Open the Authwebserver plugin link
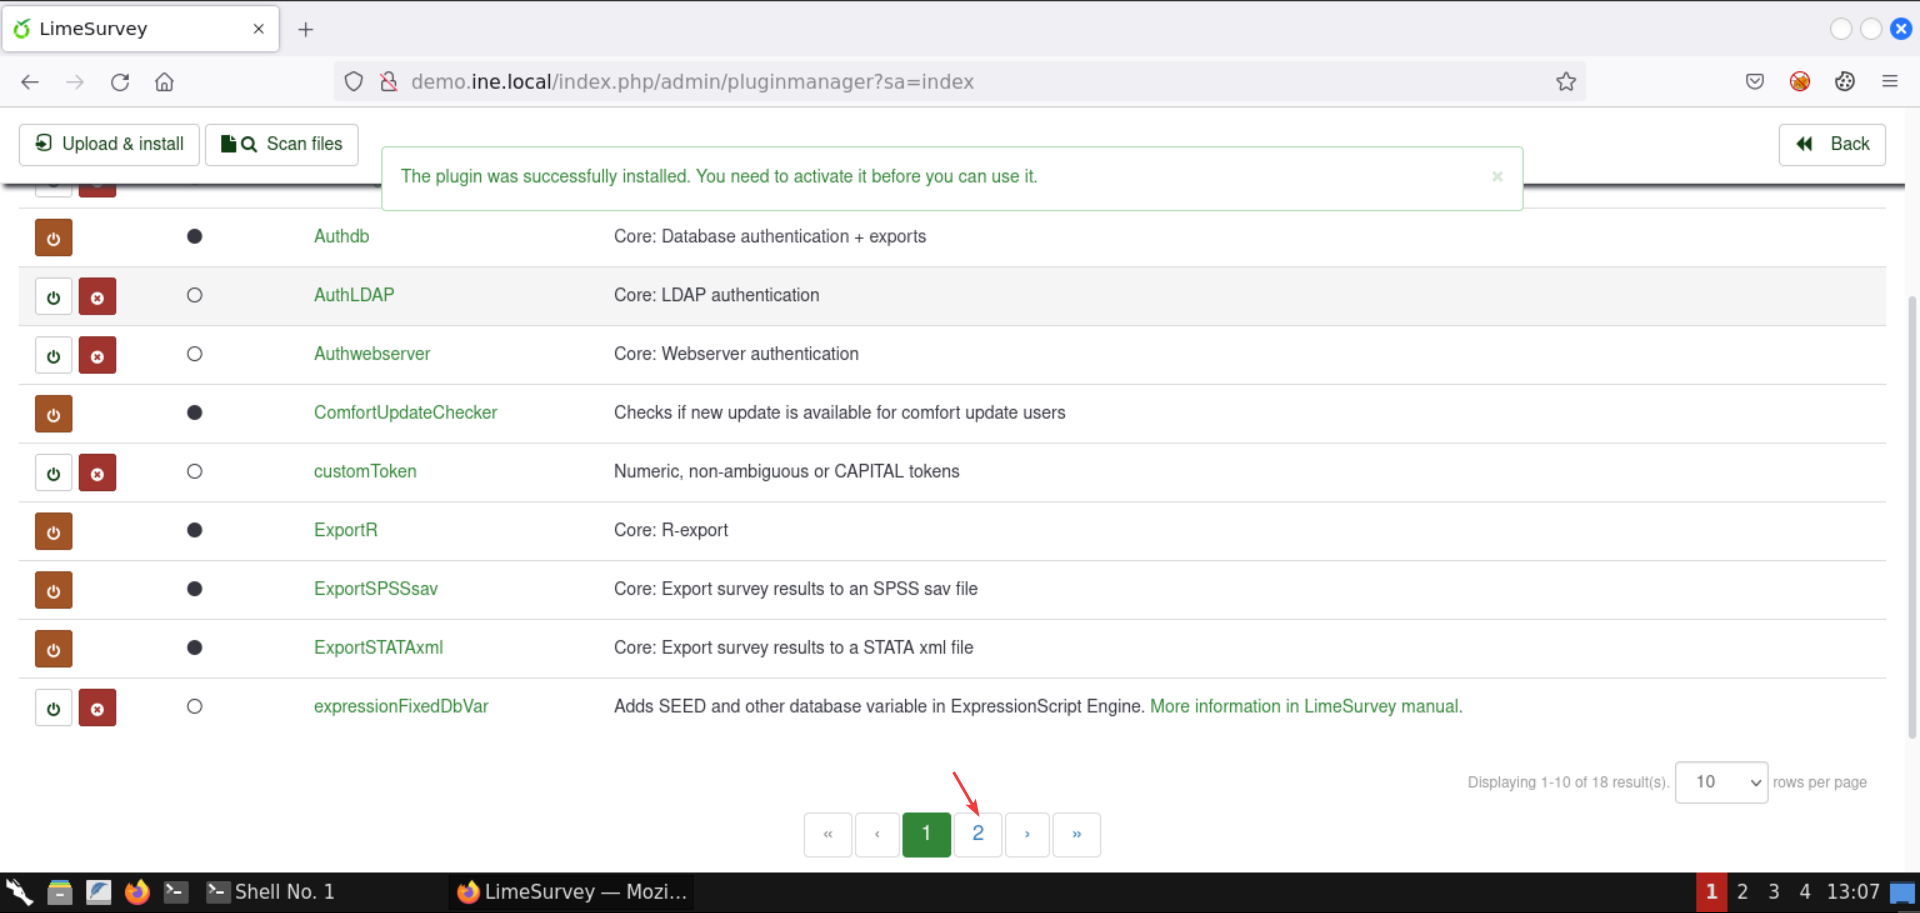This screenshot has width=1920, height=913. pyautogui.click(x=372, y=354)
